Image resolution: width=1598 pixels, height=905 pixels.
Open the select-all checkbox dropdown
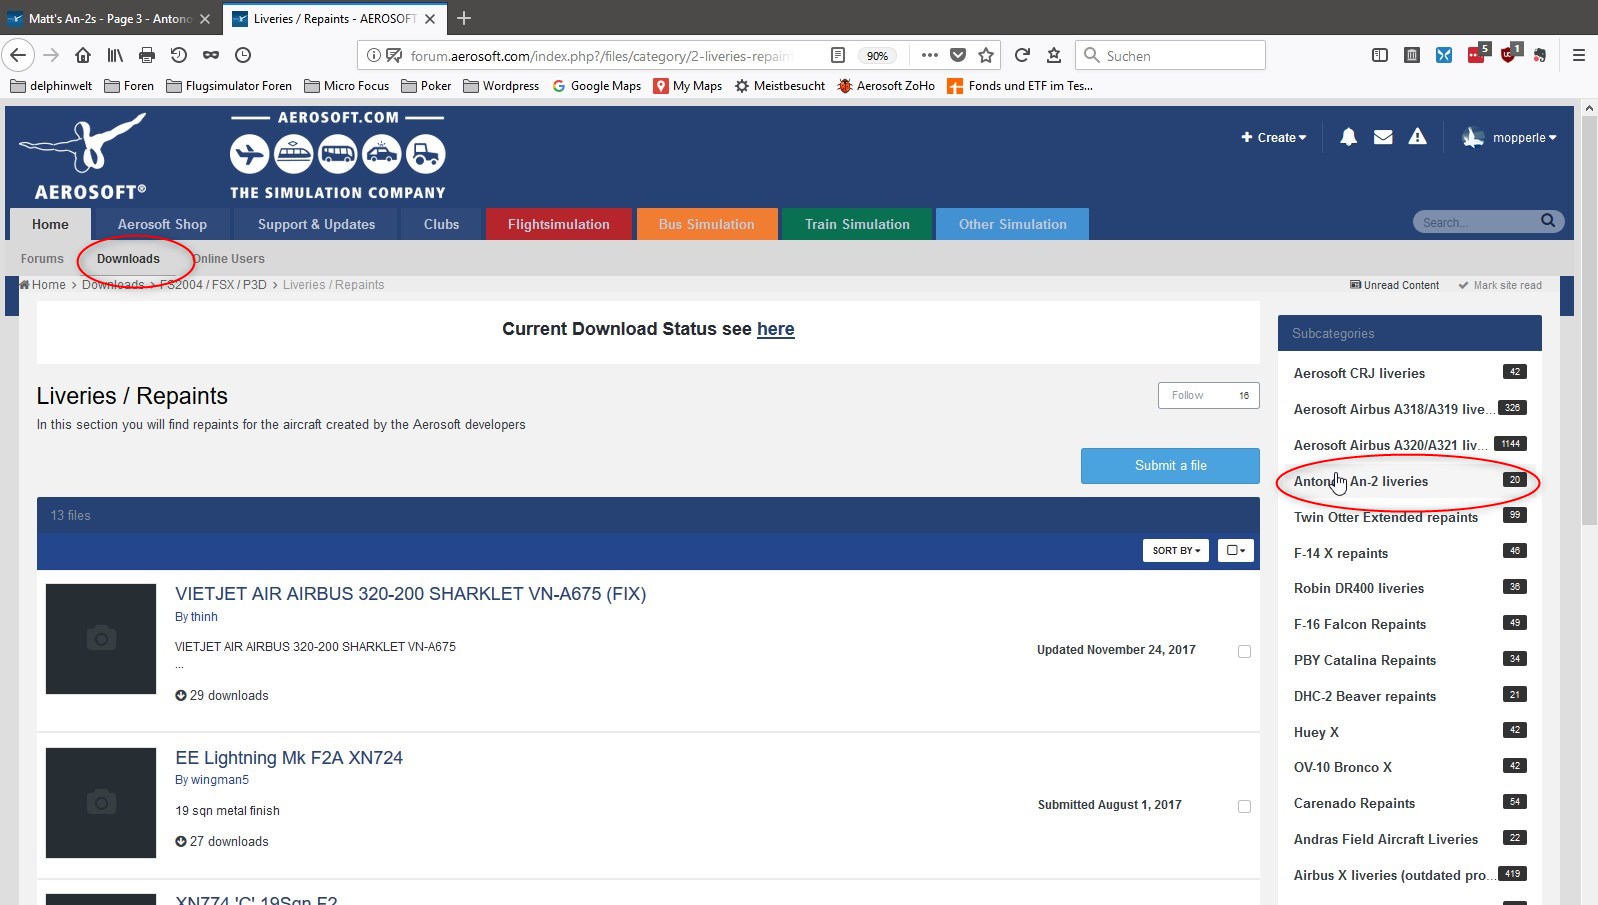tap(1236, 550)
